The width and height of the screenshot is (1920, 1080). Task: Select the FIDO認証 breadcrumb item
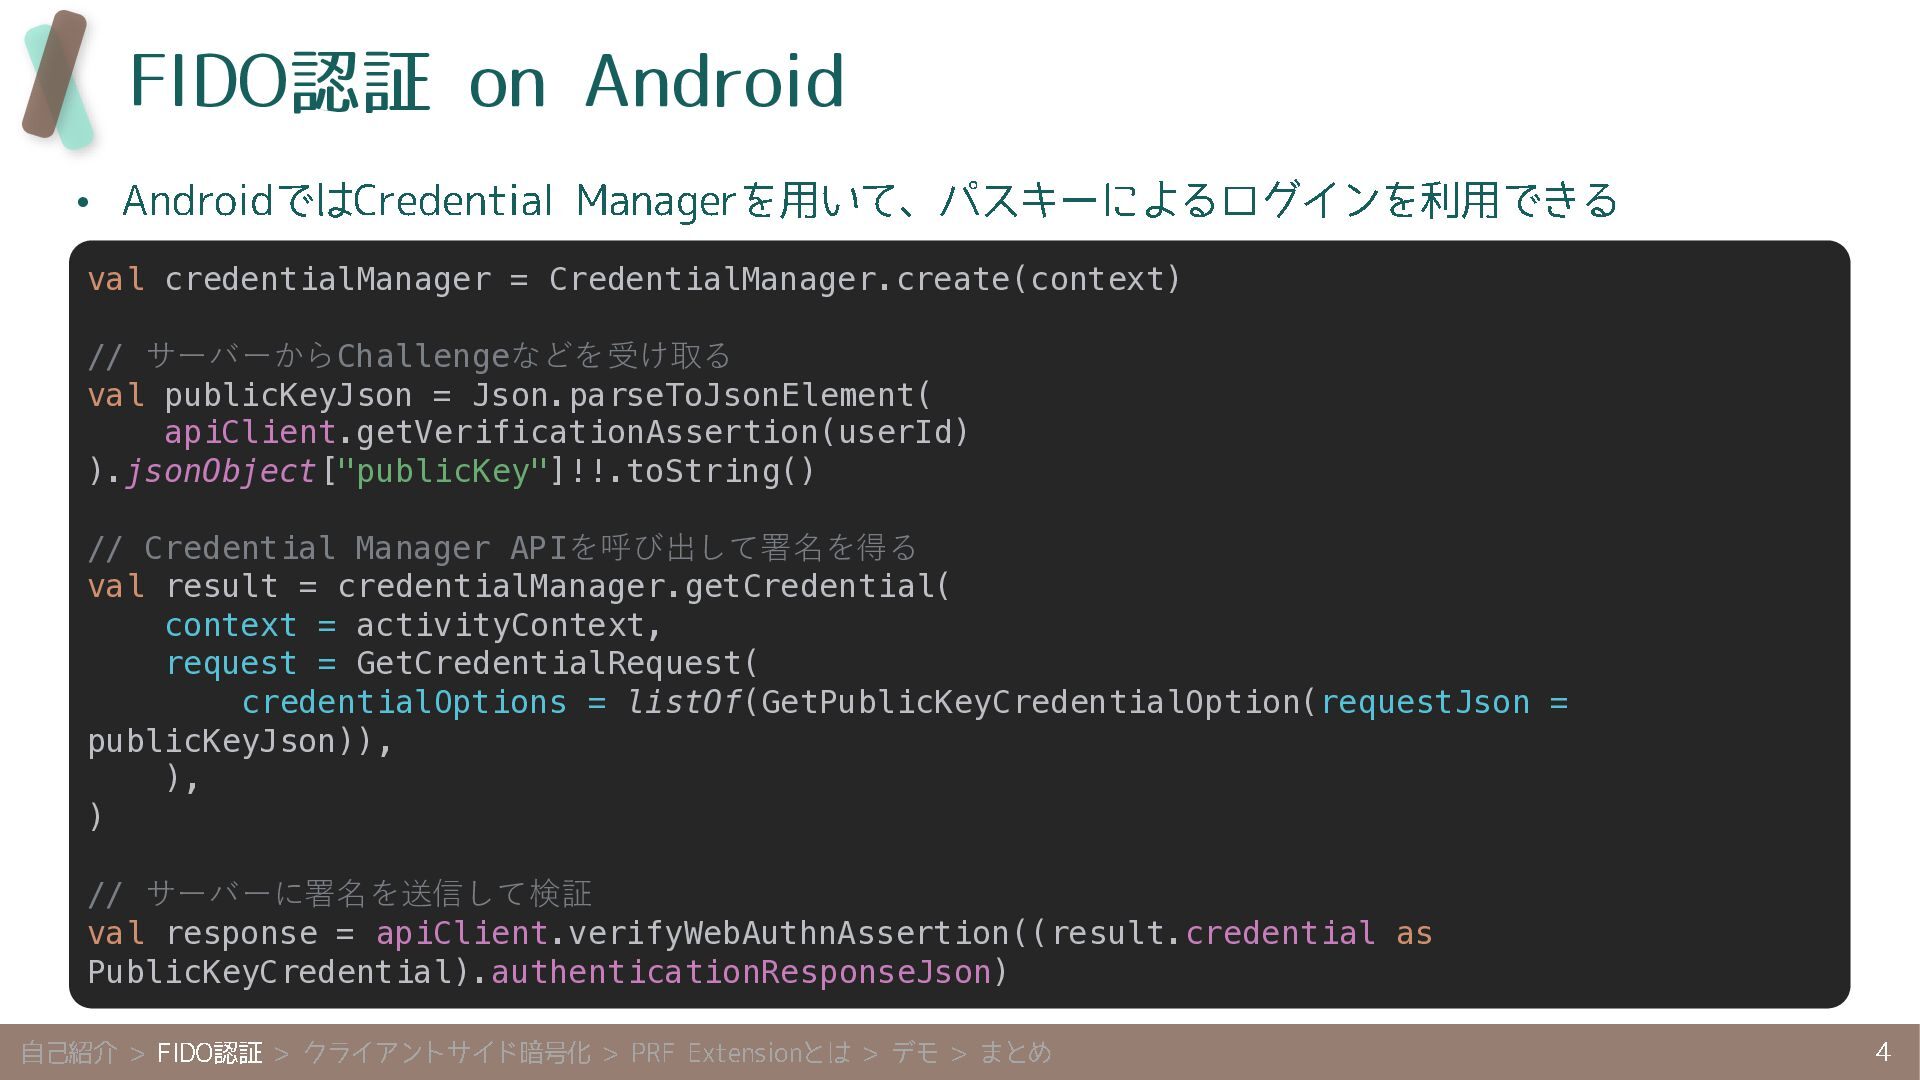point(209,1052)
